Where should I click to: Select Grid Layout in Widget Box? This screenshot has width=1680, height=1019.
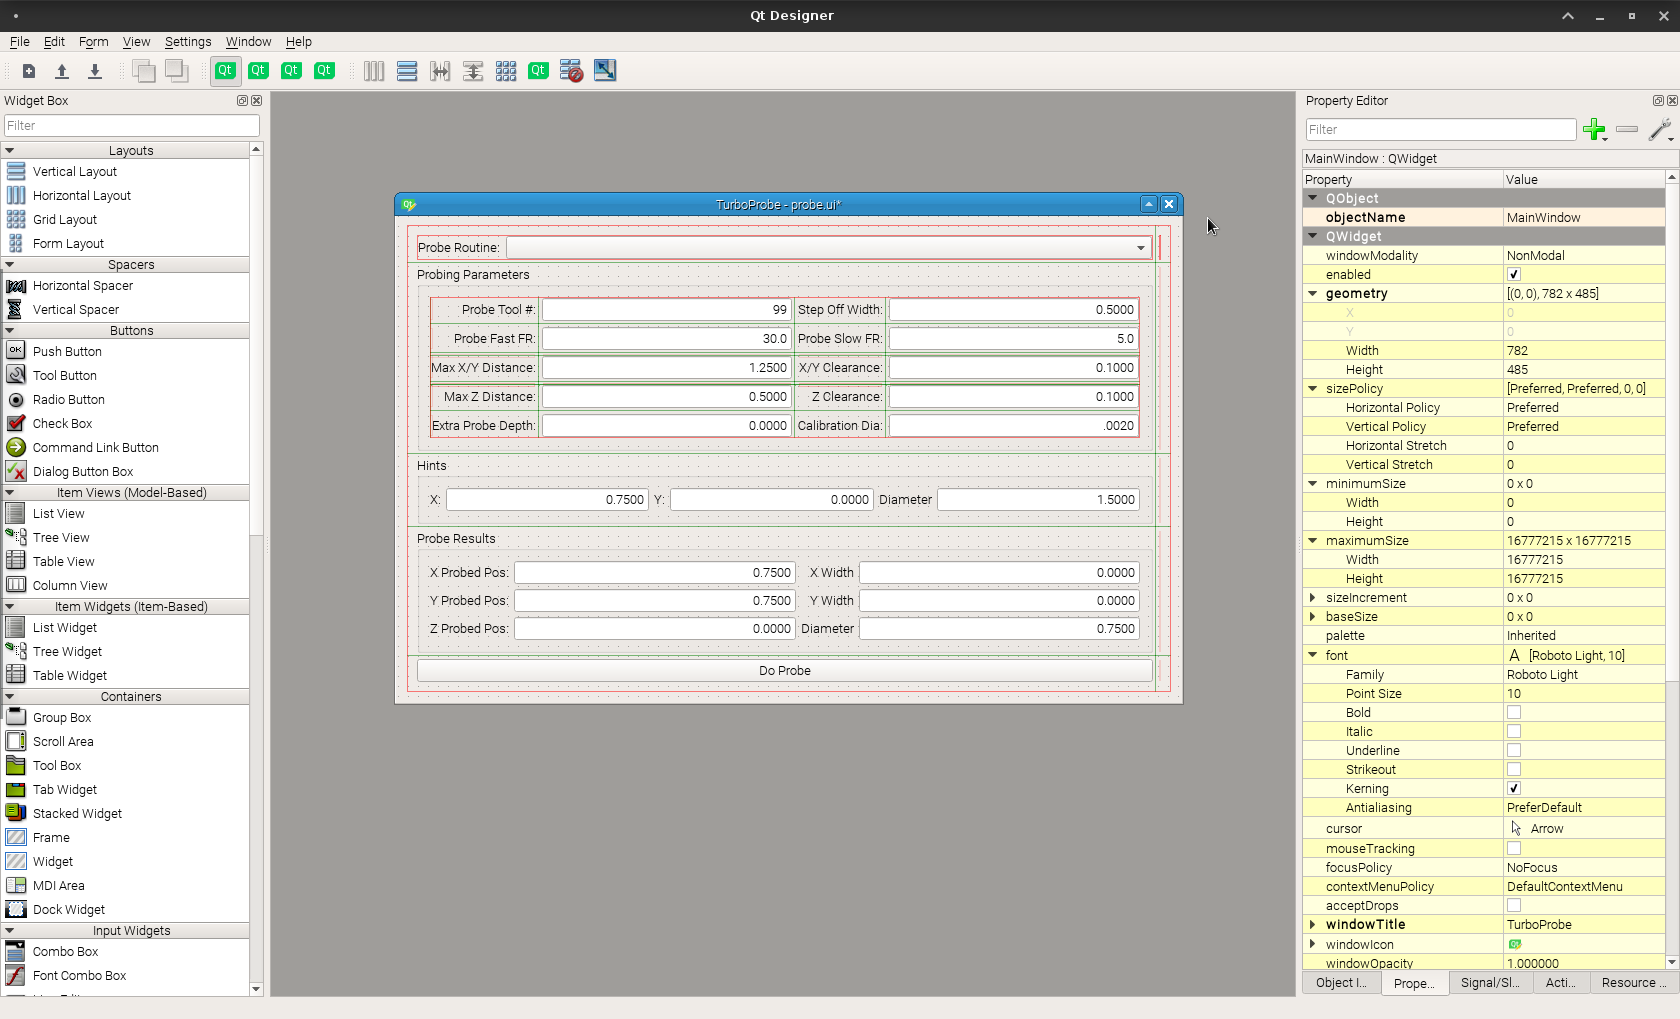pyautogui.click(x=65, y=220)
